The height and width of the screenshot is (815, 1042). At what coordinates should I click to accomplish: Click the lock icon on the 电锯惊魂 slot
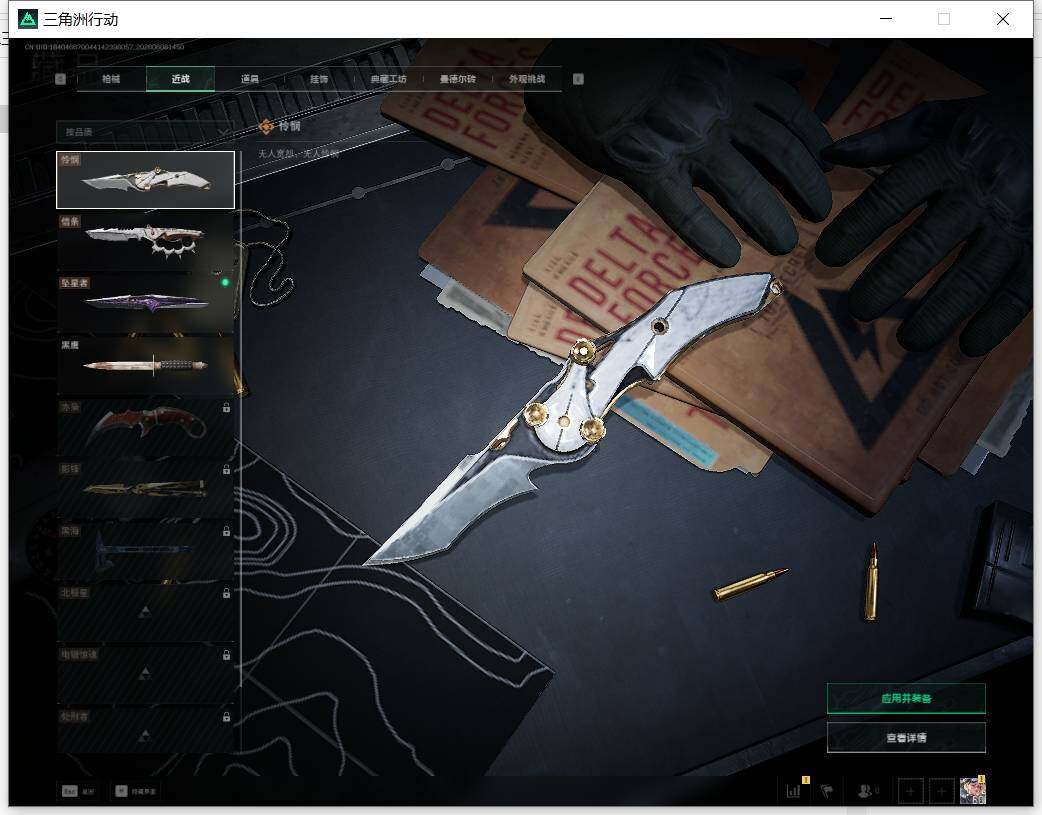[x=227, y=655]
